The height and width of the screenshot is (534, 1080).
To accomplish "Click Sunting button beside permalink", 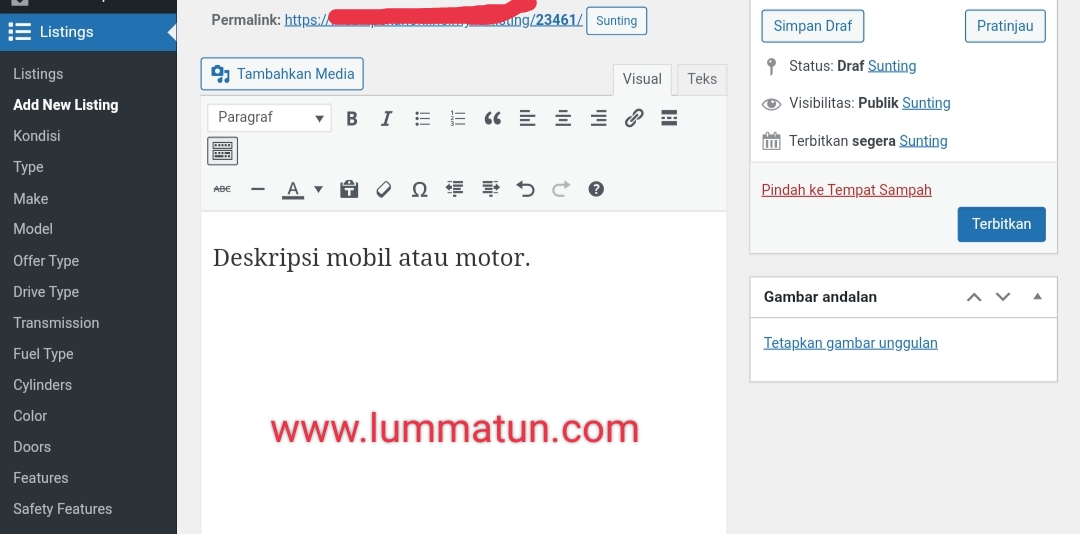I will coord(616,21).
